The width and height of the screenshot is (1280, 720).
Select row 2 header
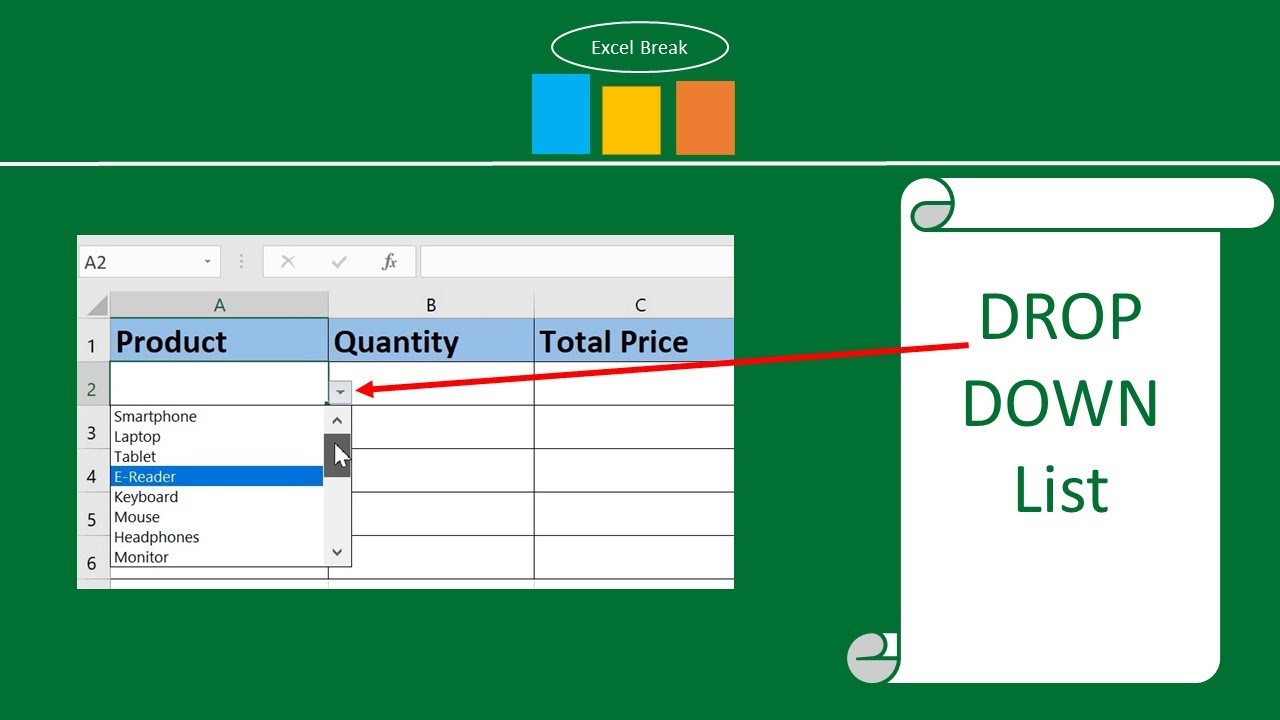click(93, 384)
